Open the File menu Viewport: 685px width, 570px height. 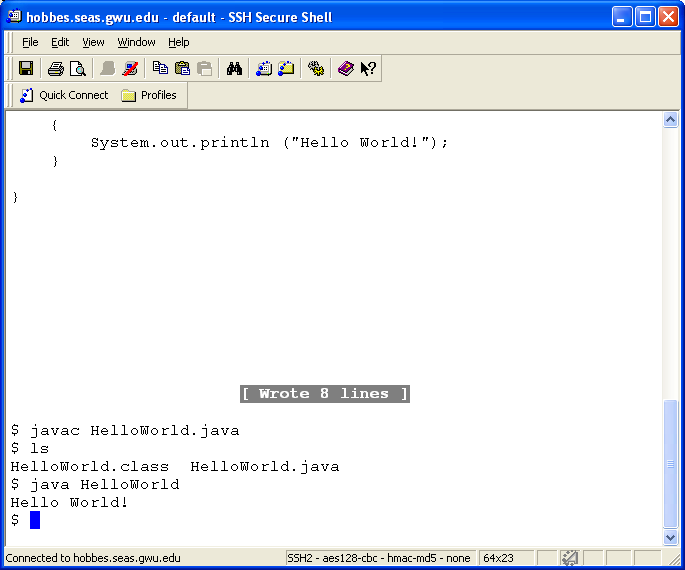30,42
